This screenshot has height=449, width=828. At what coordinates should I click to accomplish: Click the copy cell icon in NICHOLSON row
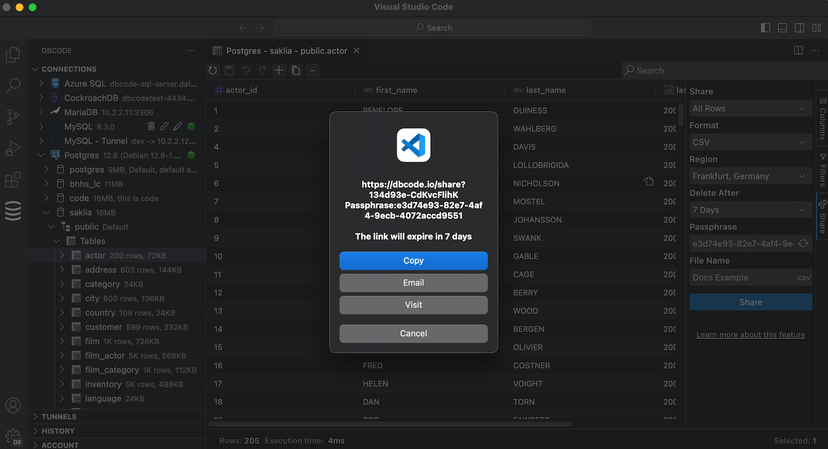648,182
